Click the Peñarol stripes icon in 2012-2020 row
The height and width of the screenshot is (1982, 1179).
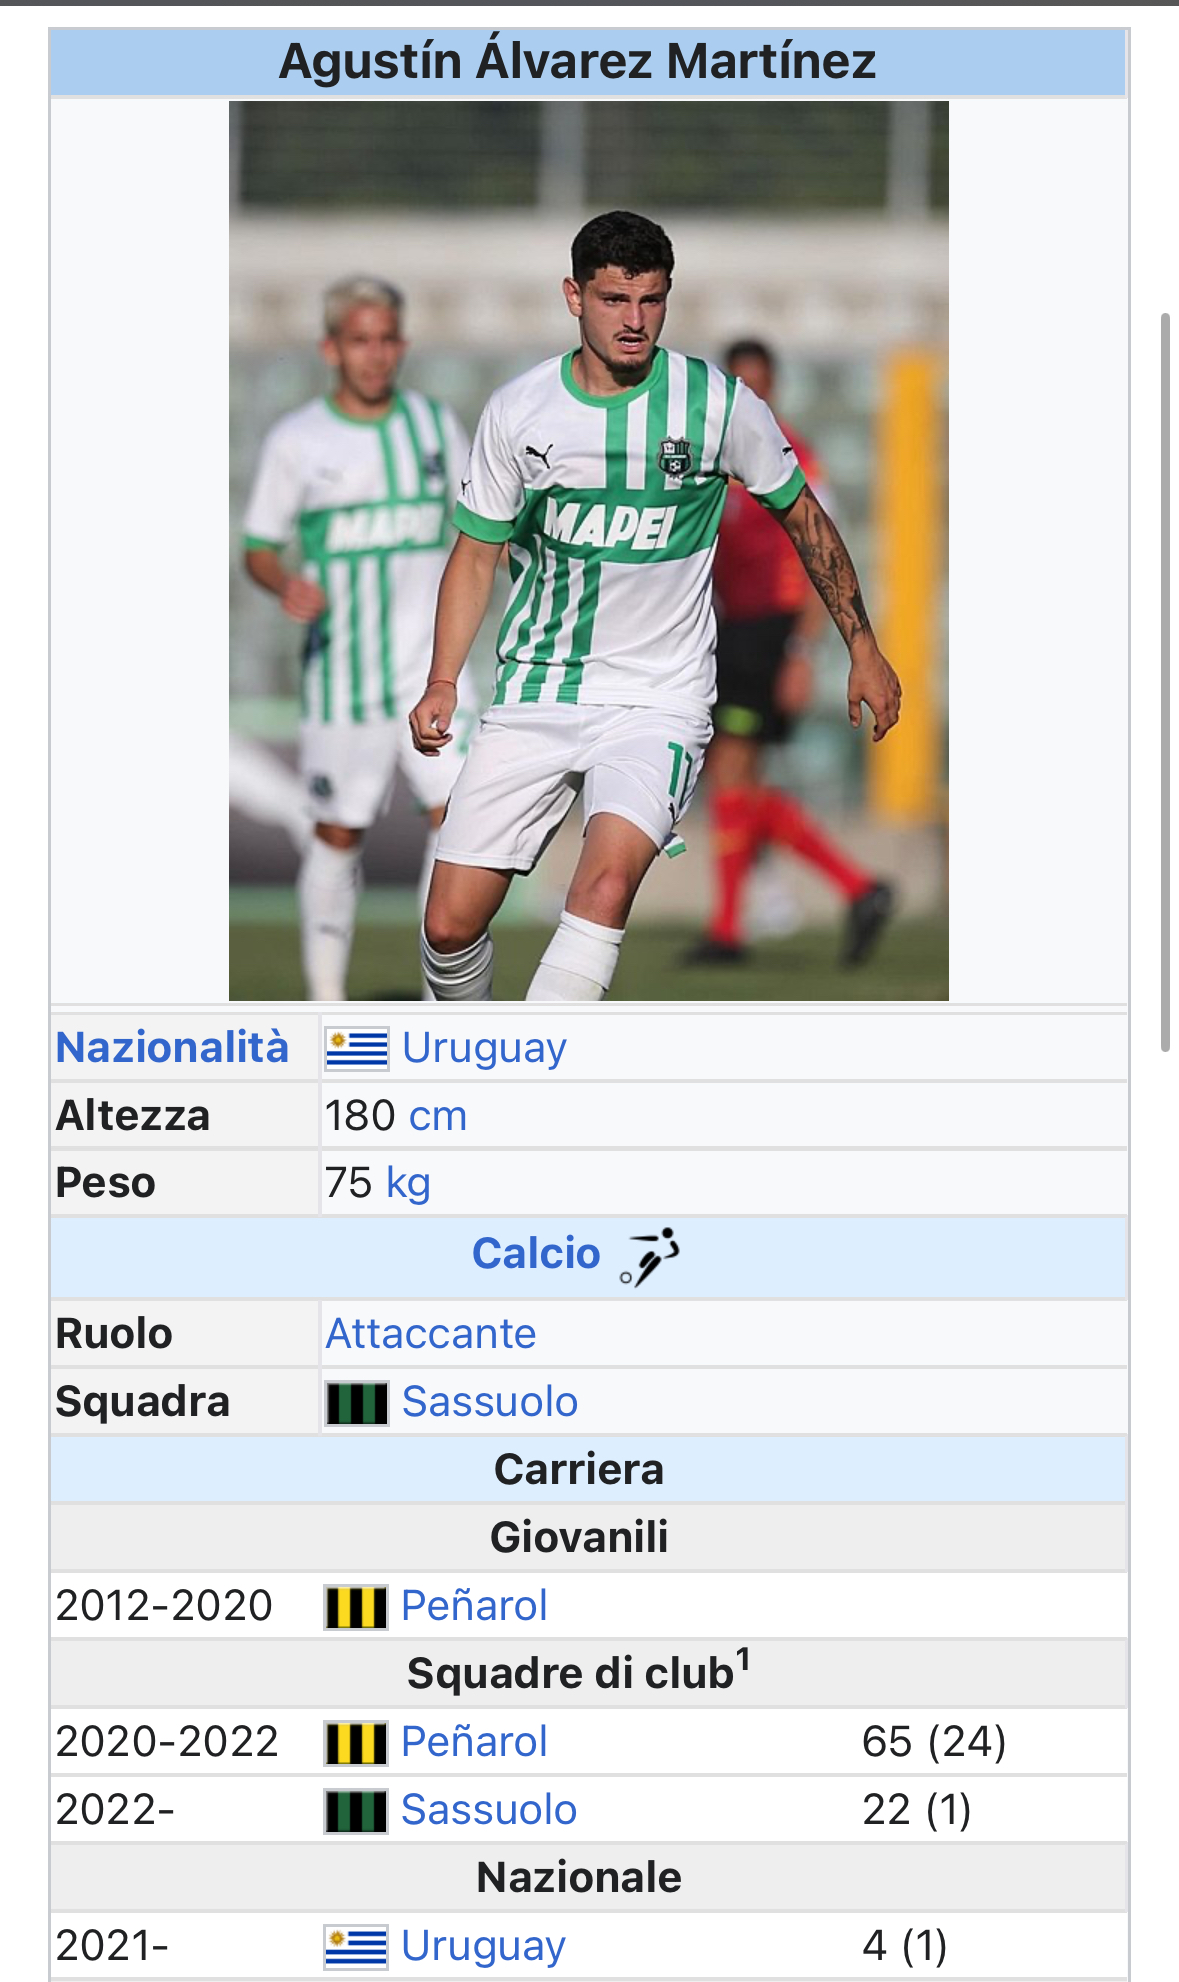click(356, 1607)
